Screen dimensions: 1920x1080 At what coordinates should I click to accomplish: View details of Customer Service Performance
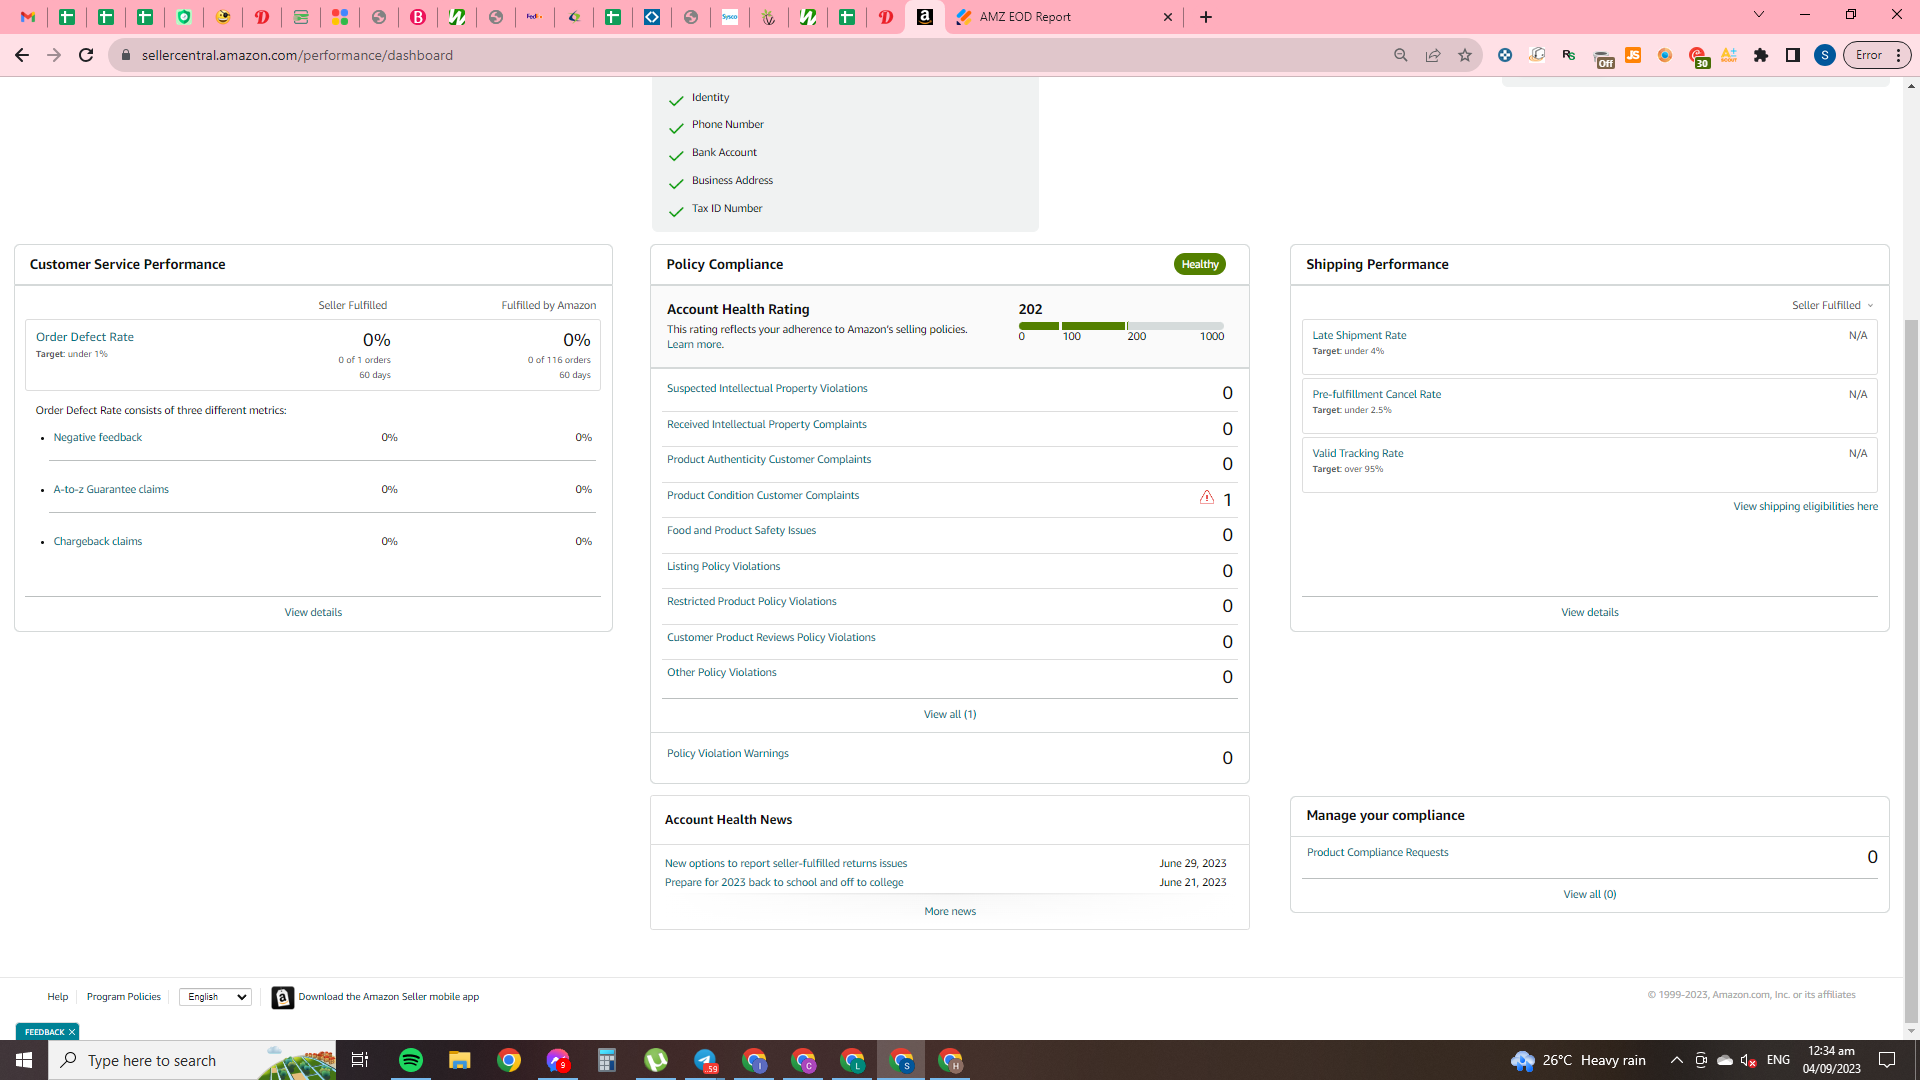[313, 613]
